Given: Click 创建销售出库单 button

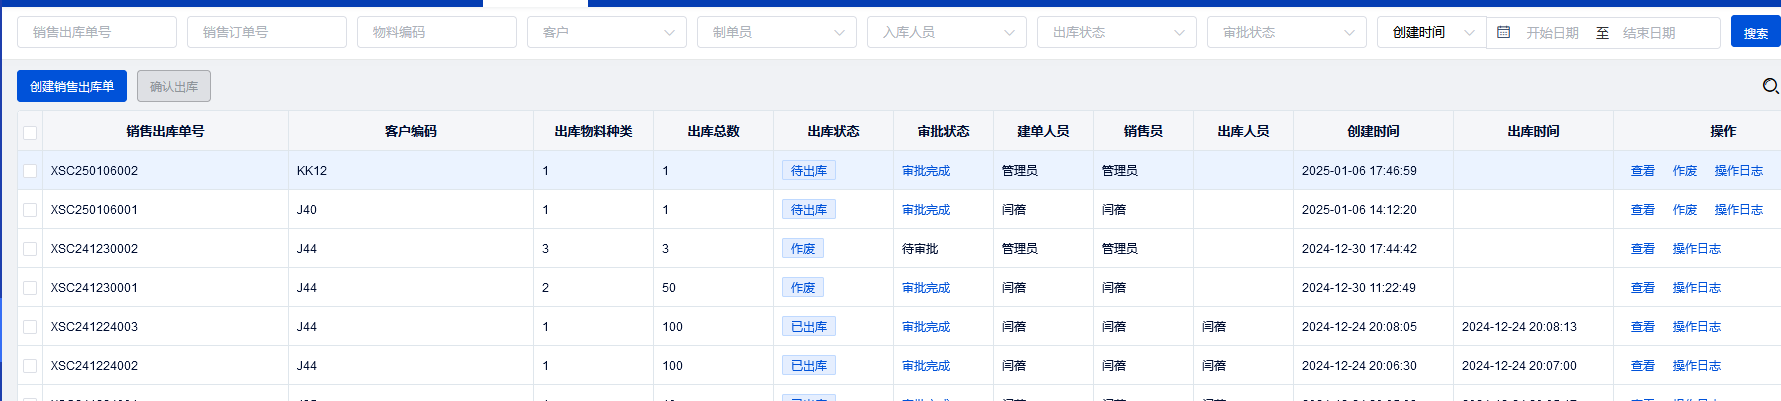Looking at the screenshot, I should 72,86.
